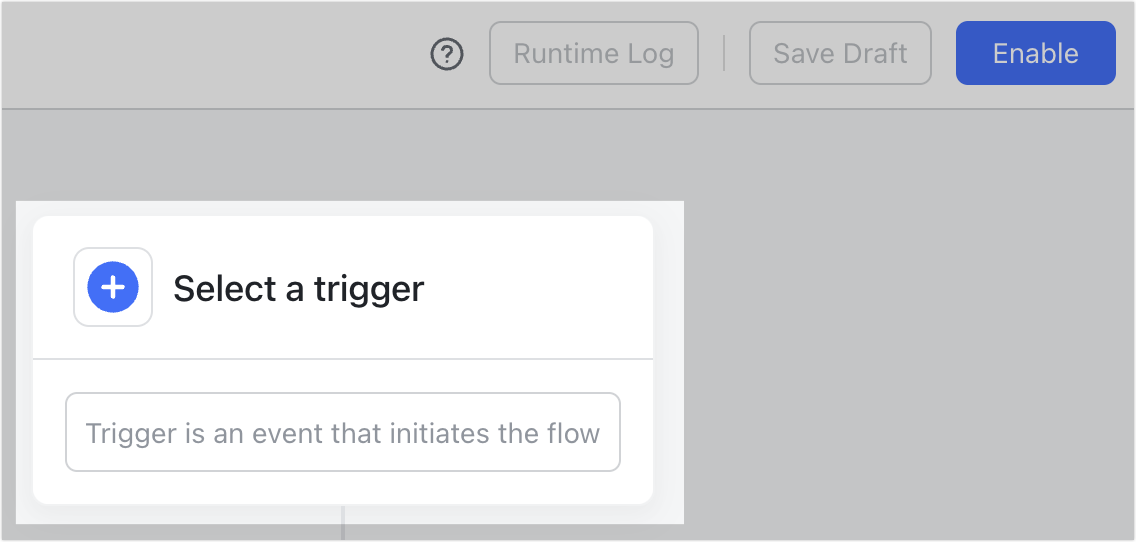Image resolution: width=1136 pixels, height=542 pixels.
Task: Click the vertical divider beside Runtime Log
Action: (x=724, y=54)
